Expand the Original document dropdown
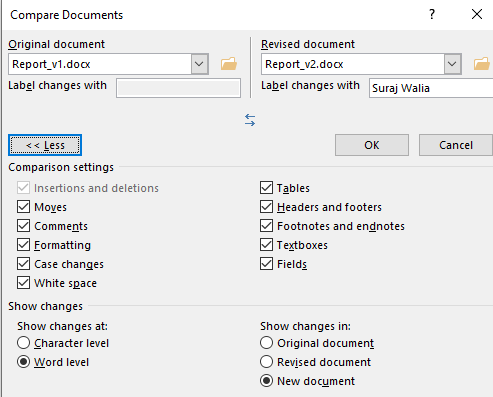This screenshot has height=397, width=493. [199, 64]
